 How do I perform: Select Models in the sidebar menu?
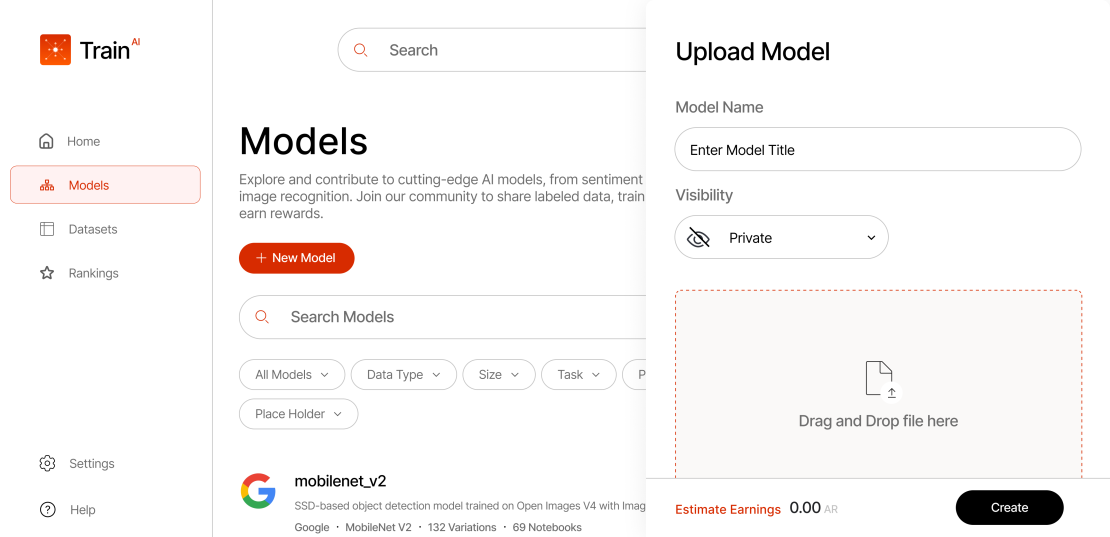click(x=105, y=185)
